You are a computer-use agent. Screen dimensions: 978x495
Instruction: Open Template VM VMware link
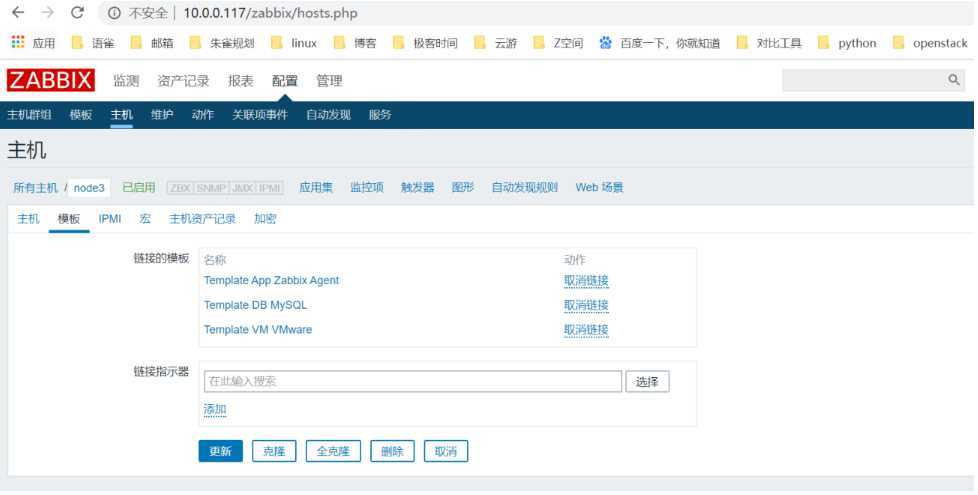(x=258, y=330)
